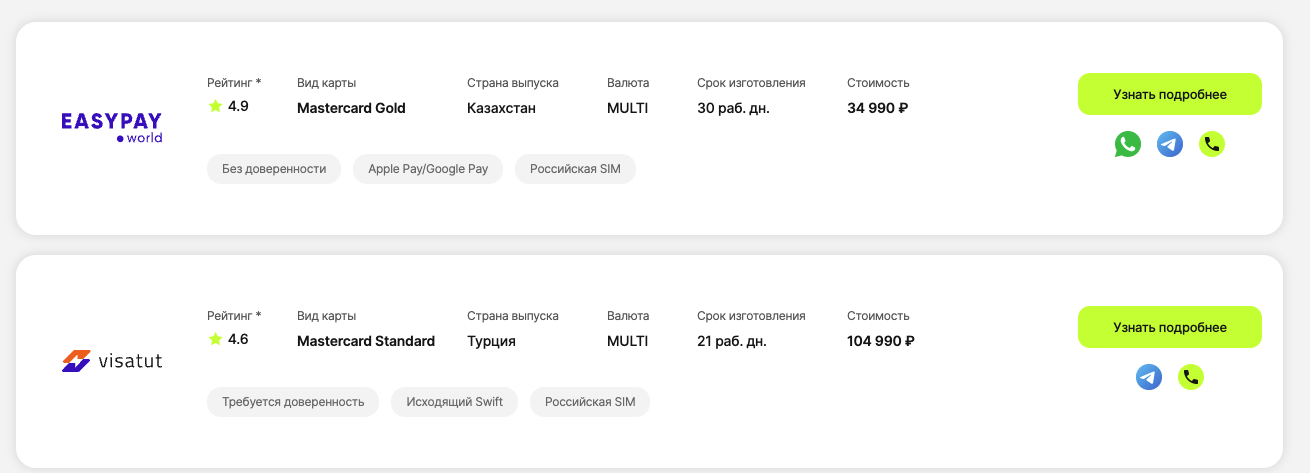This screenshot has width=1310, height=473.
Task: Click 'Российская SIM' tag in Visatut card
Action: pyautogui.click(x=590, y=402)
